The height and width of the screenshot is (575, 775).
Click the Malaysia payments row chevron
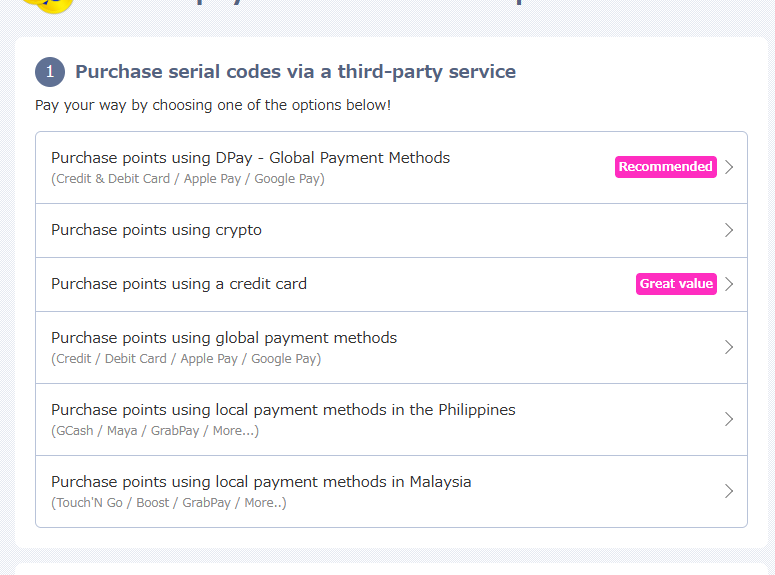pyautogui.click(x=729, y=491)
